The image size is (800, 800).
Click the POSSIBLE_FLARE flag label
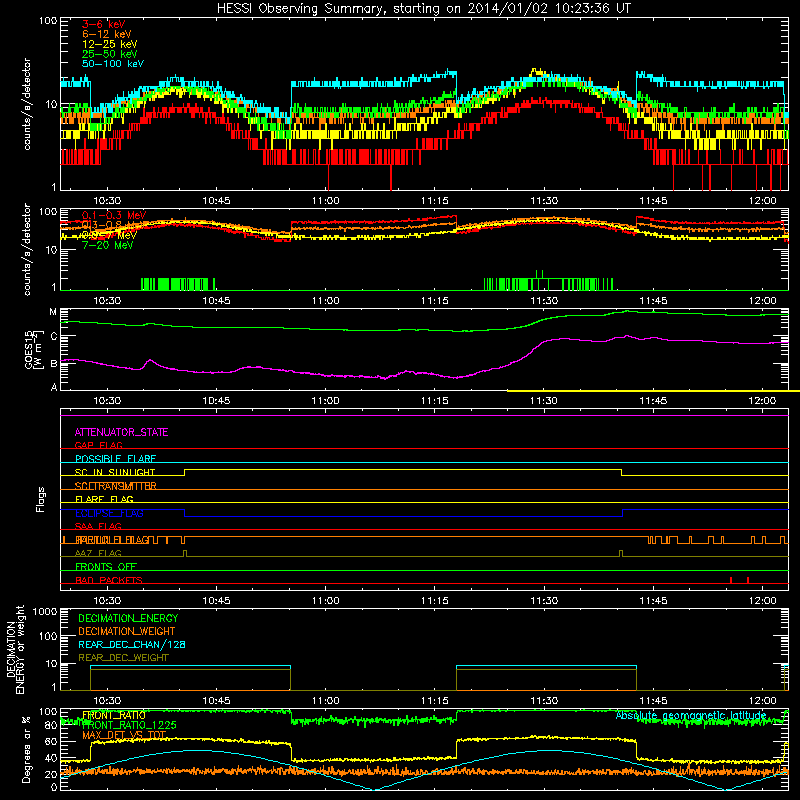click(115, 458)
